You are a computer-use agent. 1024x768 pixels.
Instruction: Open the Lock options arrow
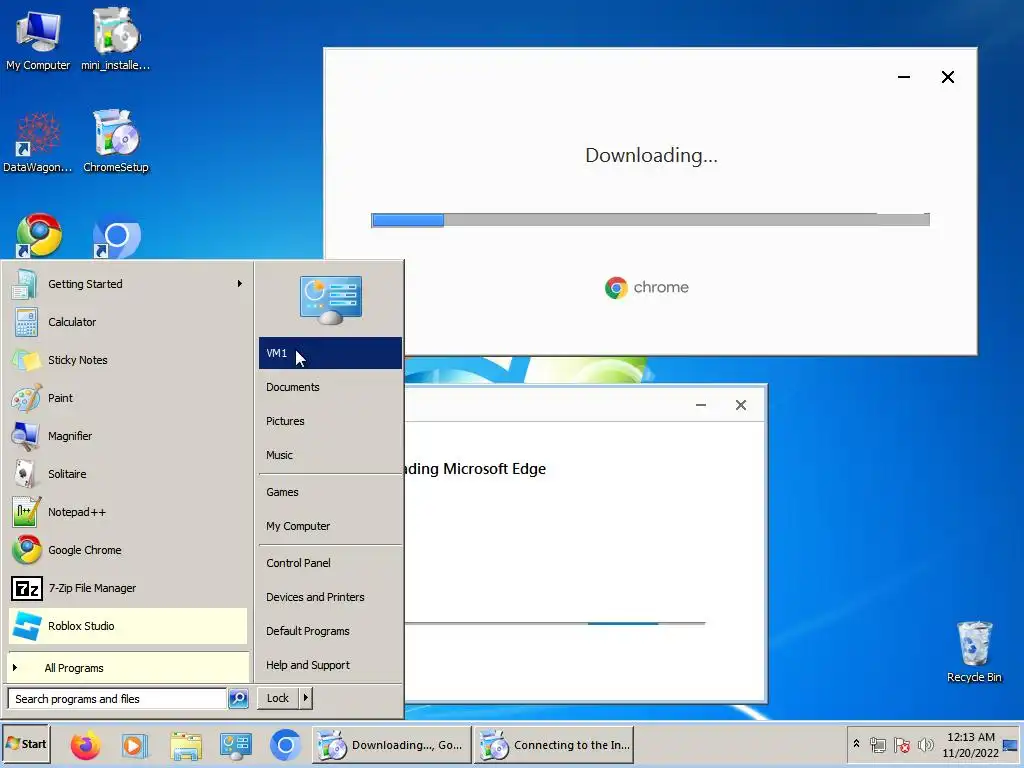point(305,697)
